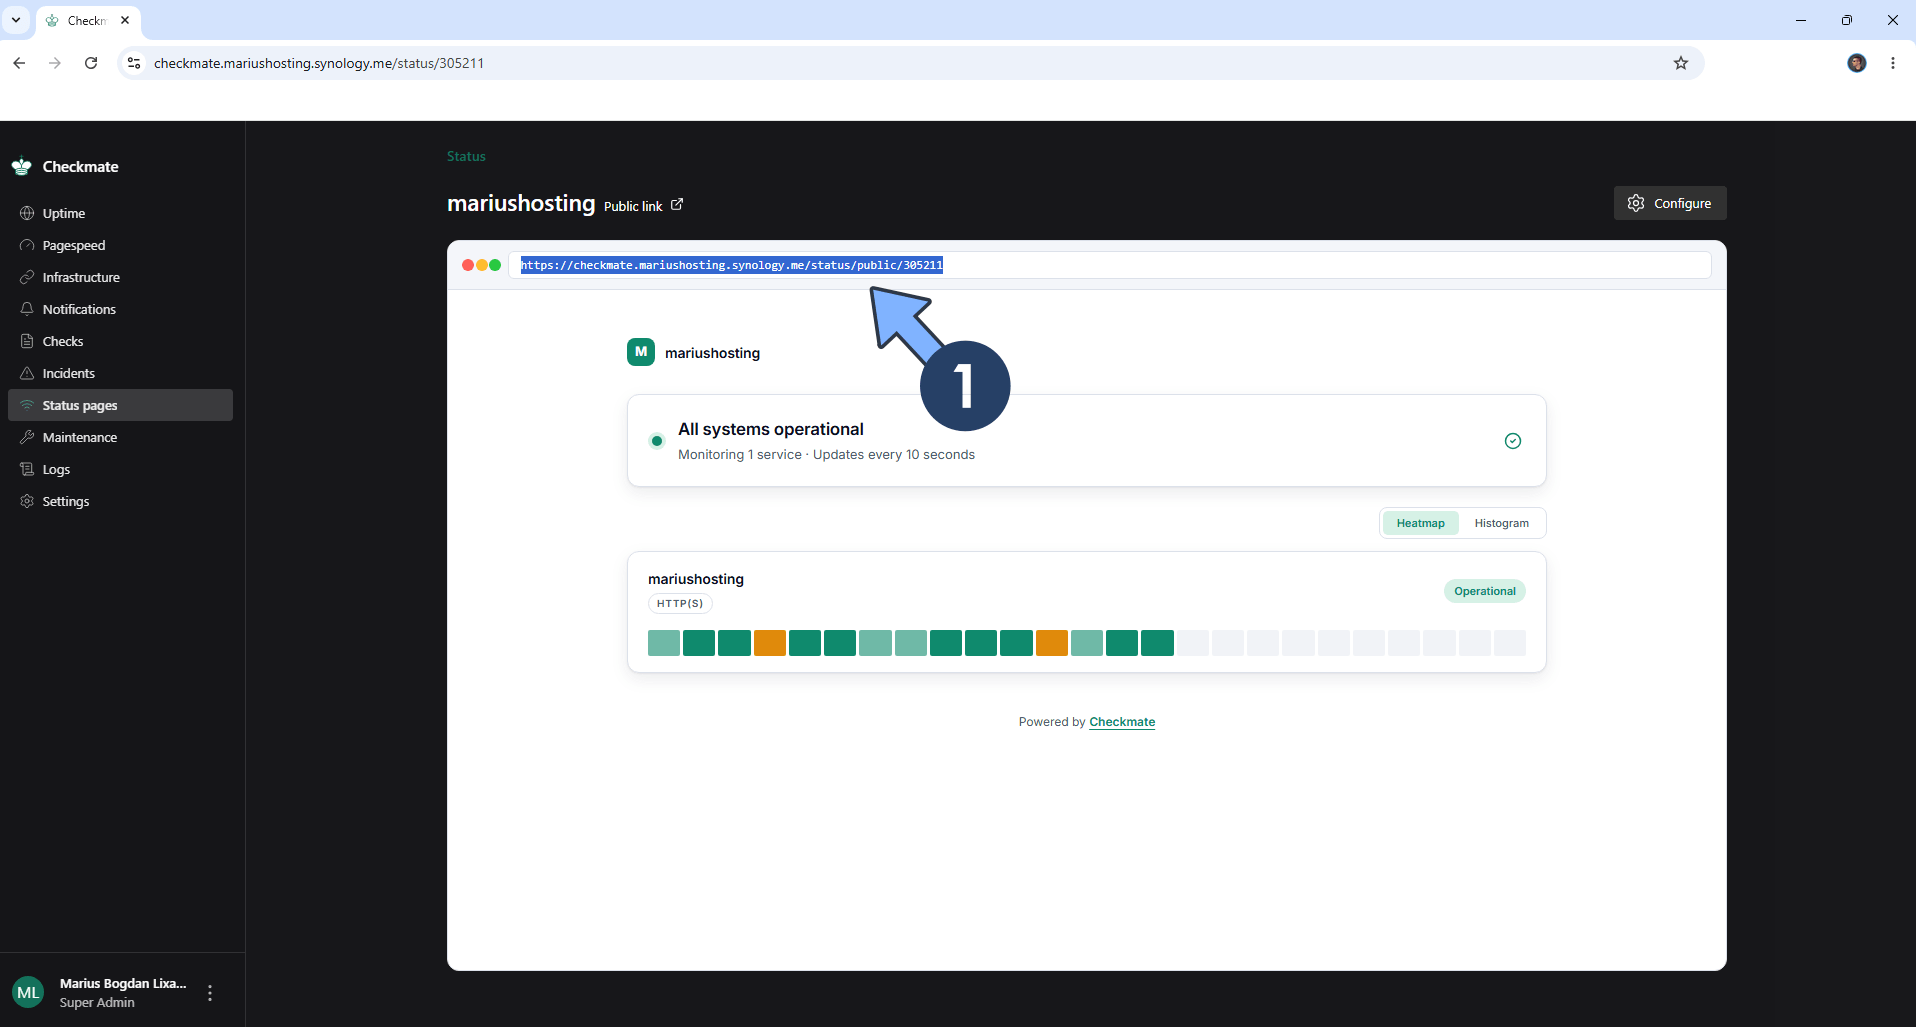The height and width of the screenshot is (1027, 1916).
Task: Reload the browser page
Action: pos(91,63)
